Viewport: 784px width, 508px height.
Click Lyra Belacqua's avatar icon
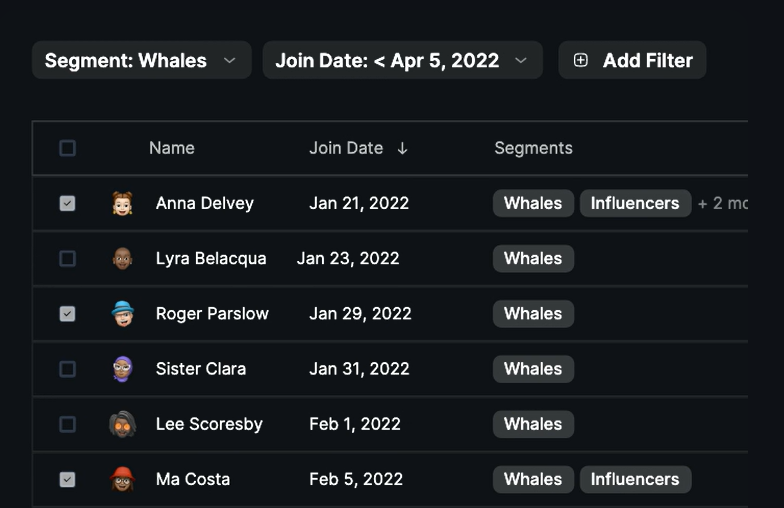122,259
